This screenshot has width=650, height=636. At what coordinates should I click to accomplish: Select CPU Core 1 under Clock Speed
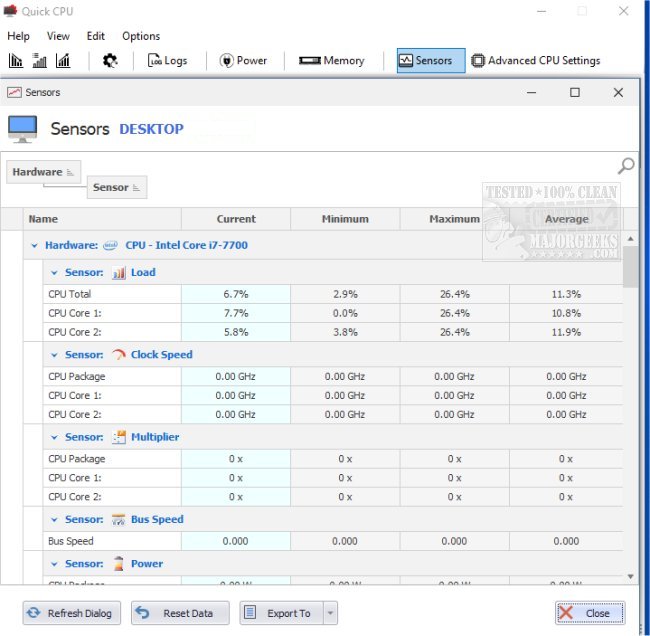333,396
